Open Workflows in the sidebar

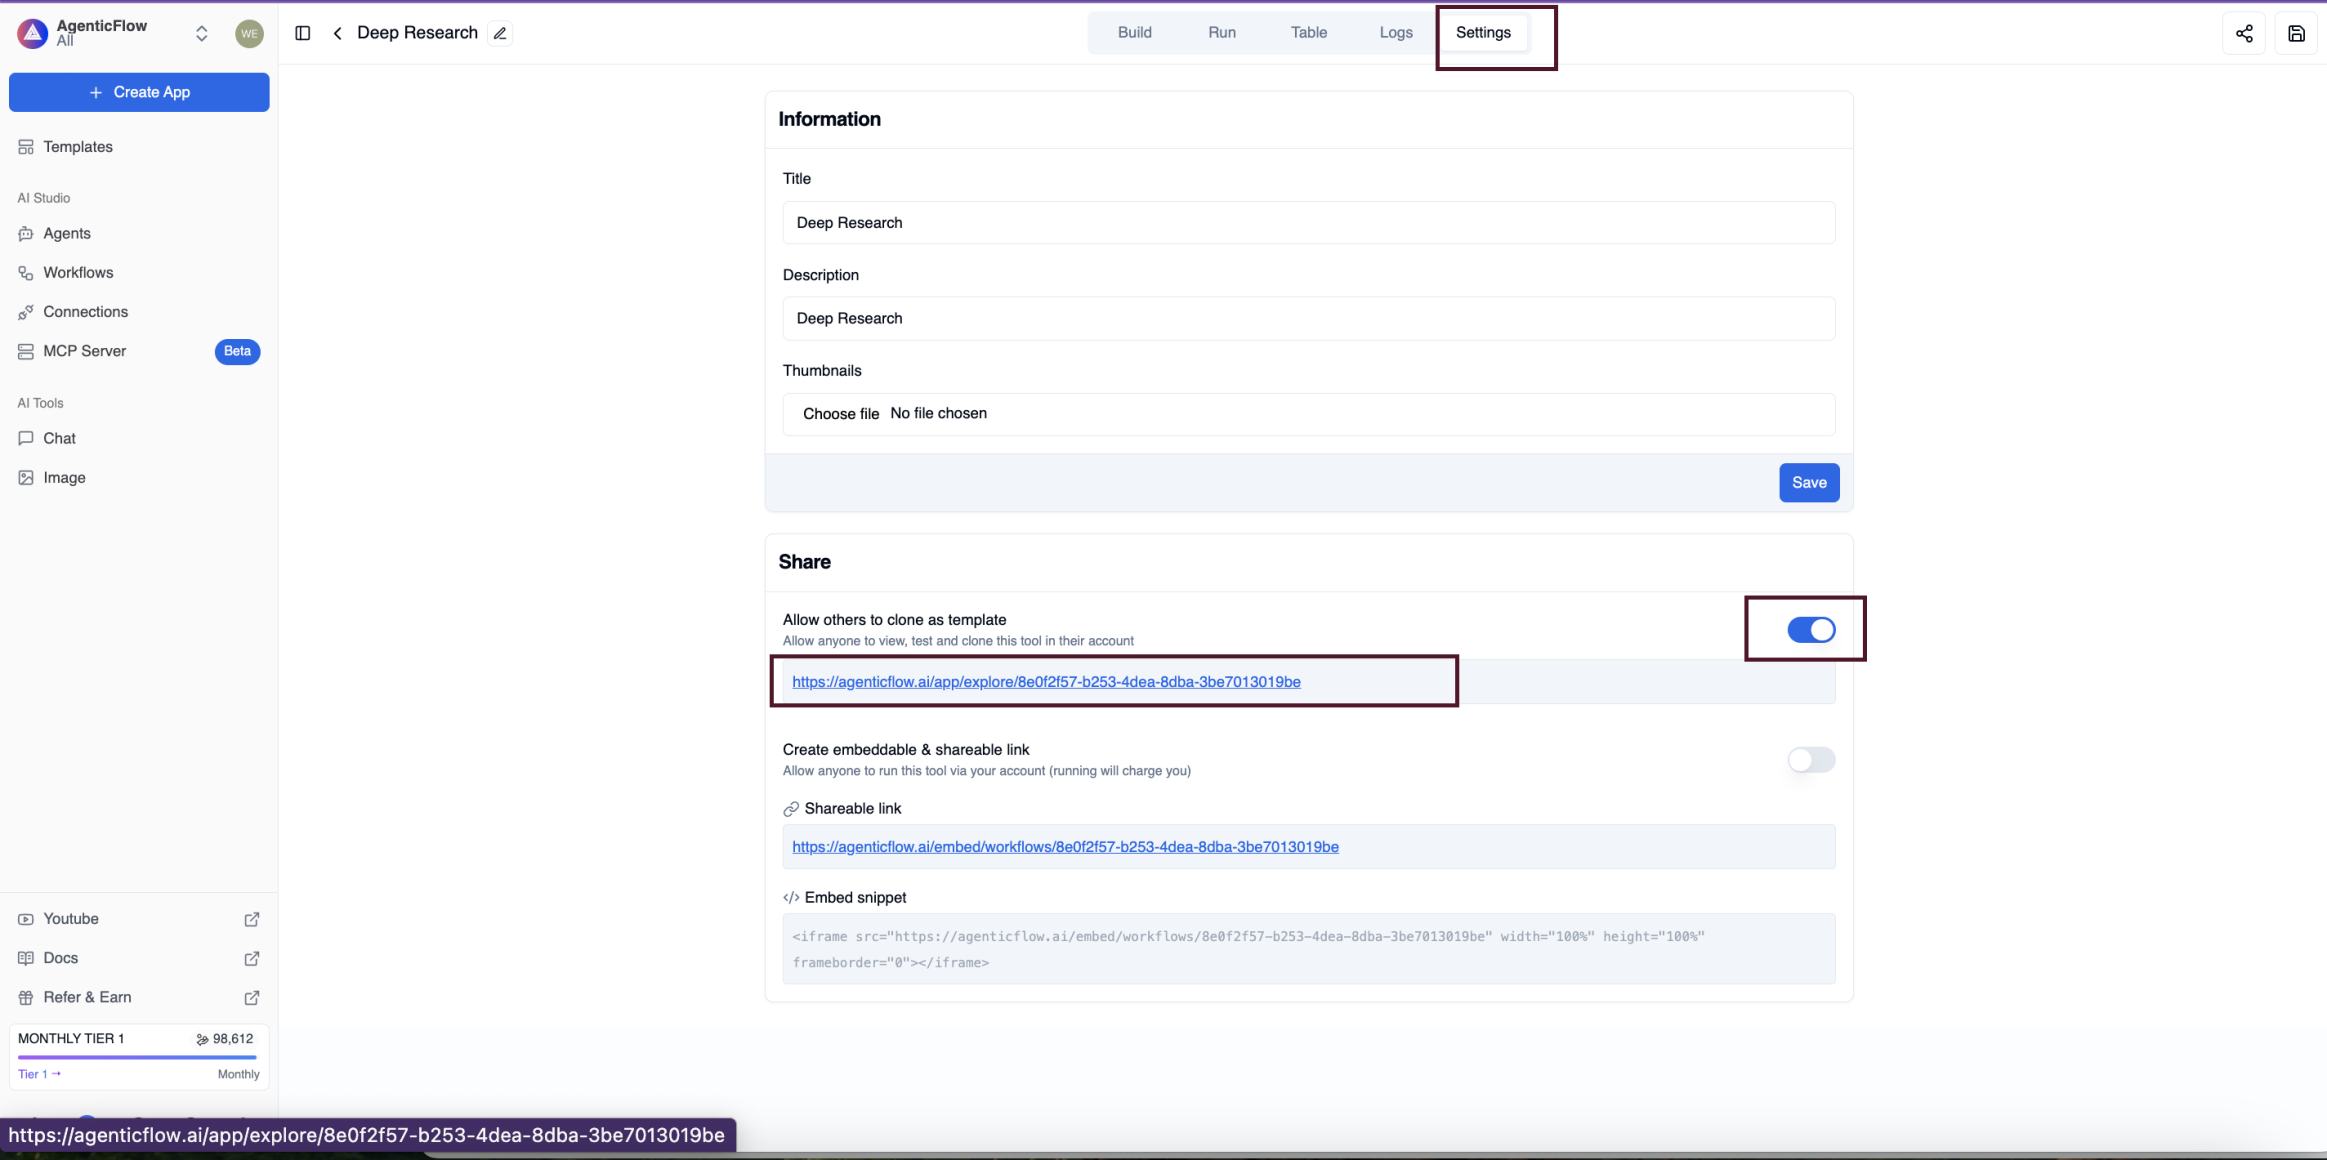click(x=139, y=272)
